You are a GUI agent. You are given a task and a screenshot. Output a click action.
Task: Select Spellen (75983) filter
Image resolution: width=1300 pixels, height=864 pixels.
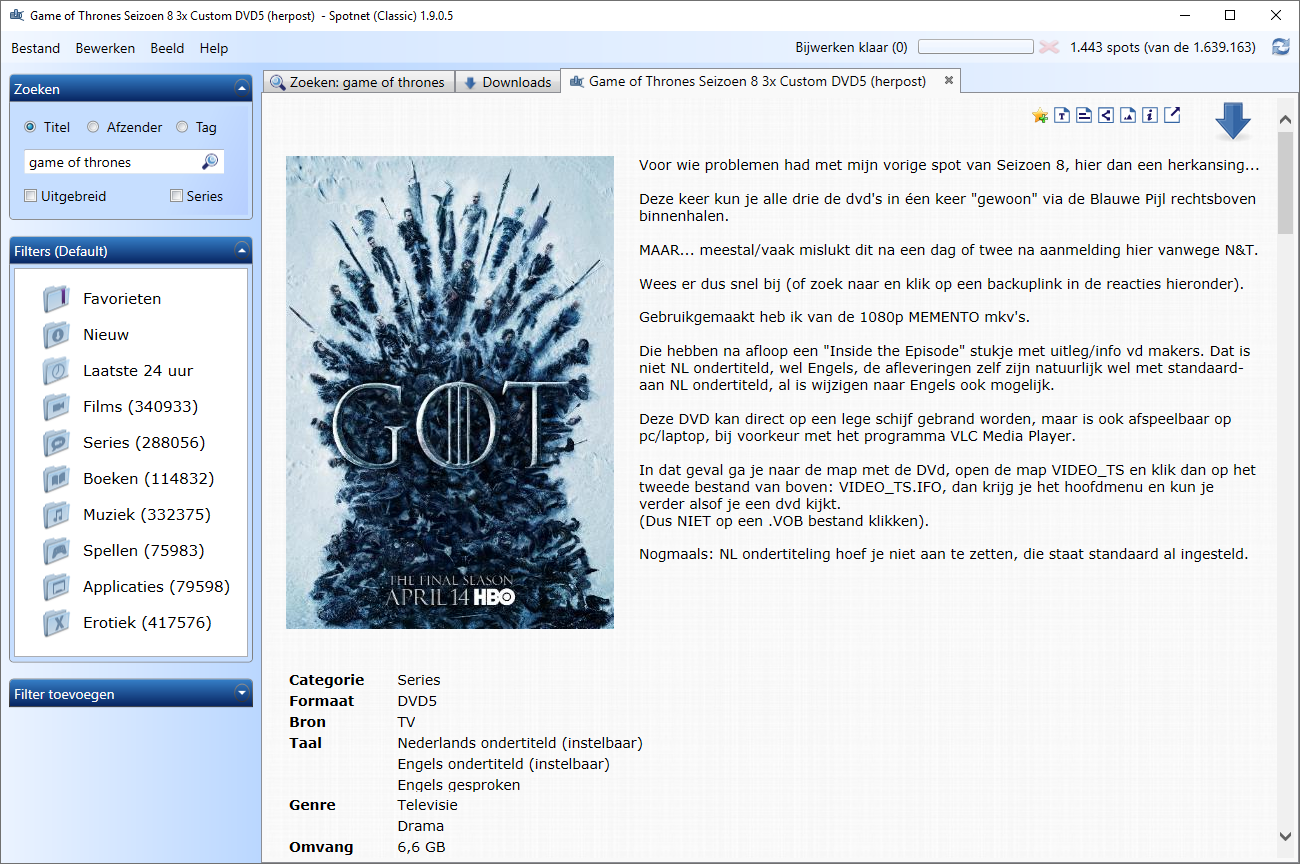coord(144,550)
